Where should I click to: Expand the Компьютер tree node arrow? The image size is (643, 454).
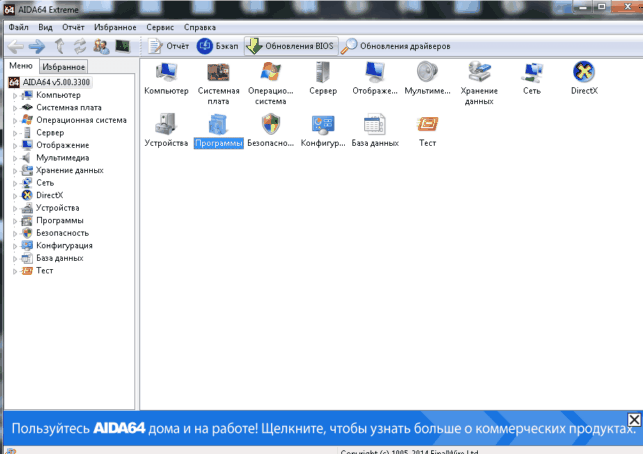[15, 96]
